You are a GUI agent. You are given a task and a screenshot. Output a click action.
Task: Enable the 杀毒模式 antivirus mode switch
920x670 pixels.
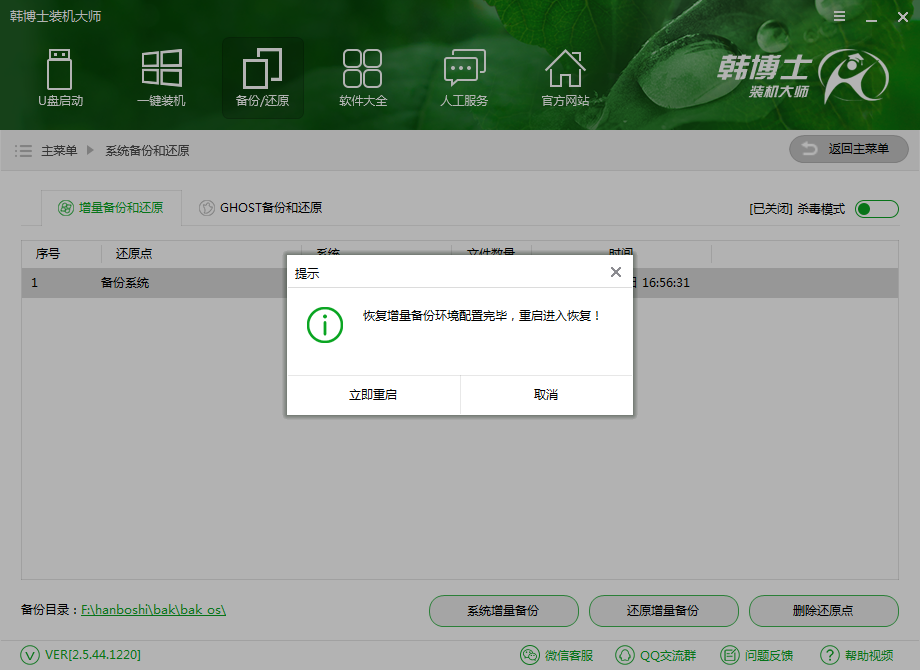(x=874, y=209)
